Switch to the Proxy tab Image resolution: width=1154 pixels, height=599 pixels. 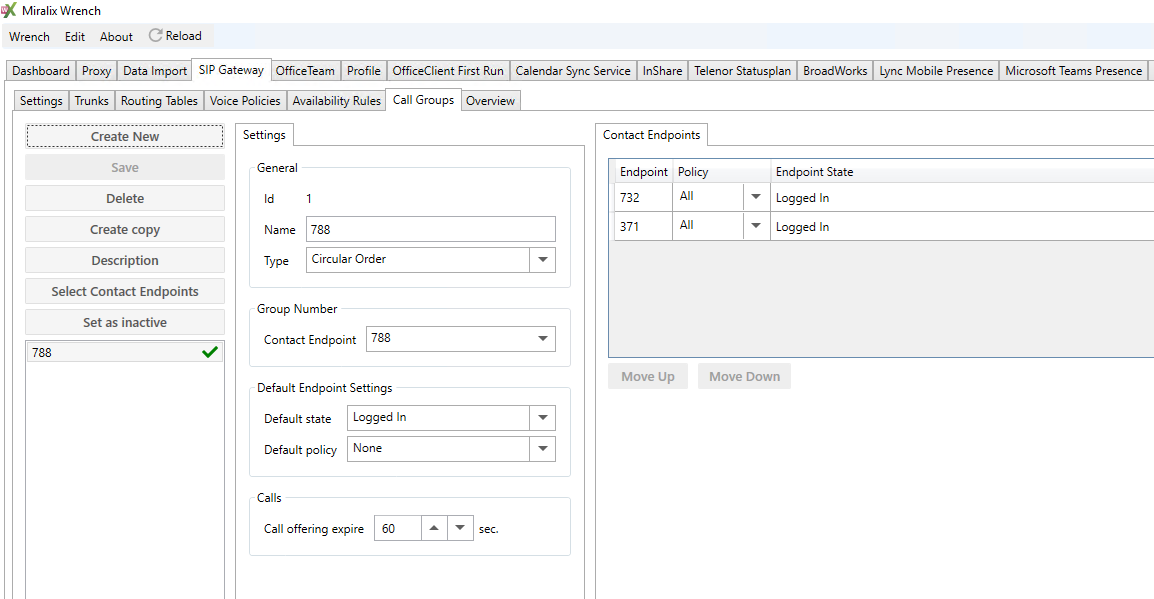tap(96, 71)
